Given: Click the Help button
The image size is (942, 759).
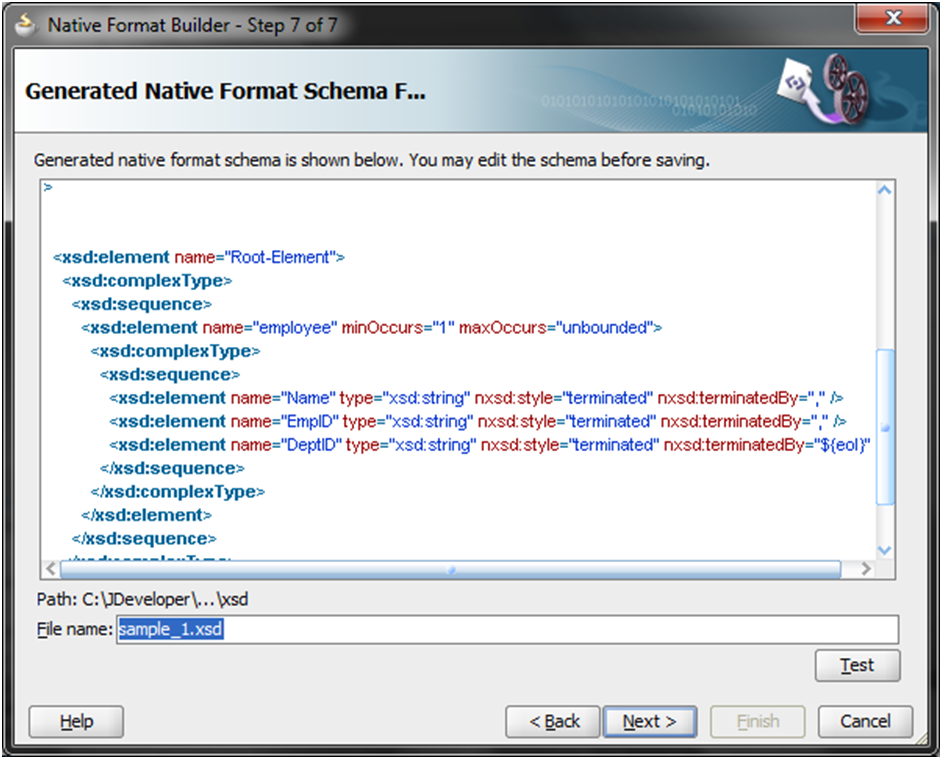Looking at the screenshot, I should tap(75, 721).
